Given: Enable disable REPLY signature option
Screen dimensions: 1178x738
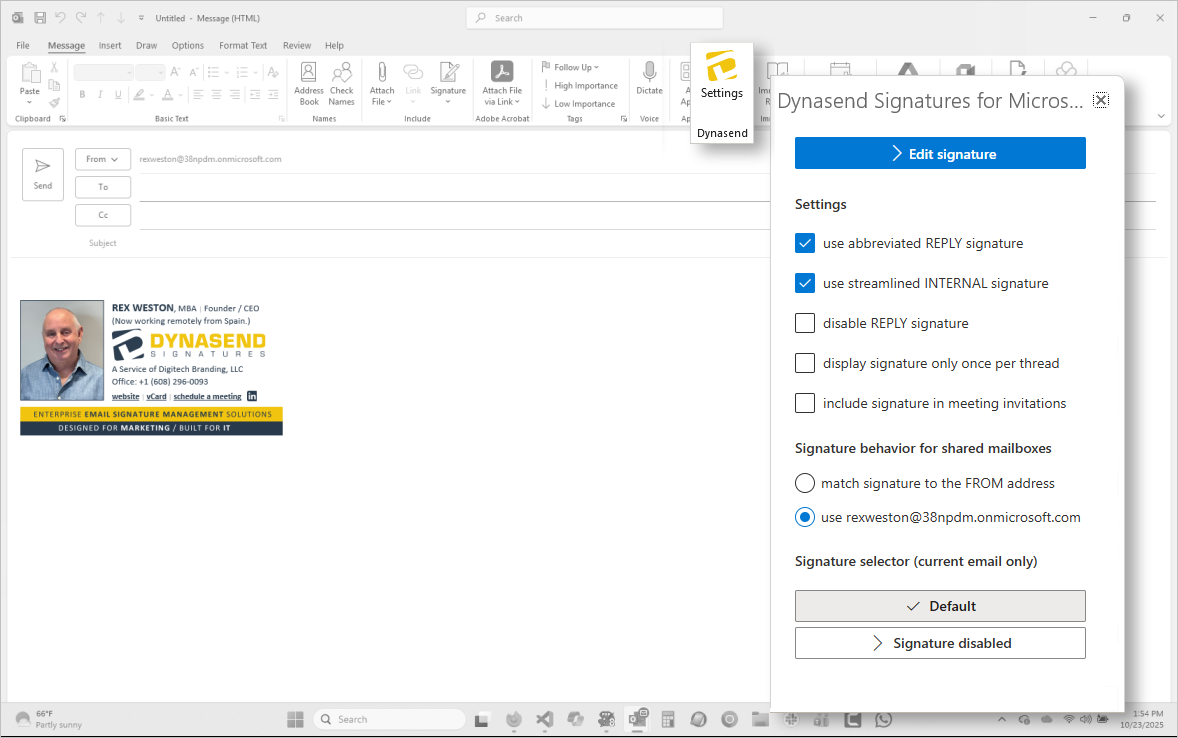Looking at the screenshot, I should 805,323.
